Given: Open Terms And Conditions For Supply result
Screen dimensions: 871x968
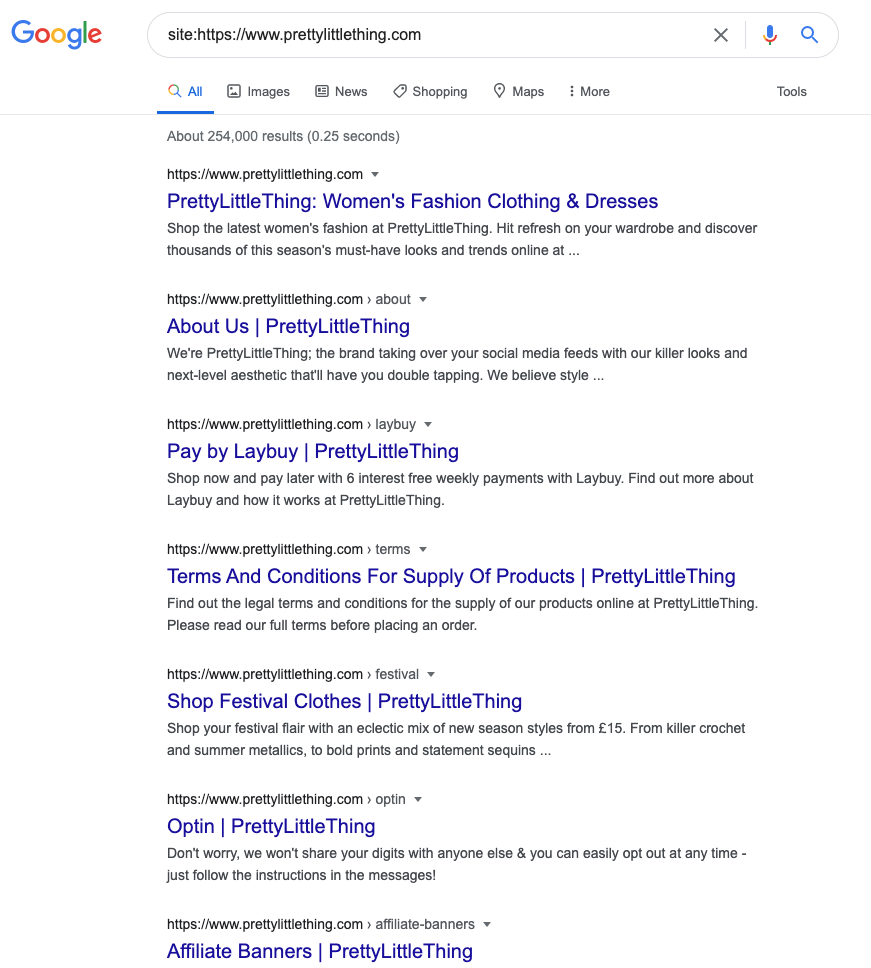Looking at the screenshot, I should tap(451, 576).
